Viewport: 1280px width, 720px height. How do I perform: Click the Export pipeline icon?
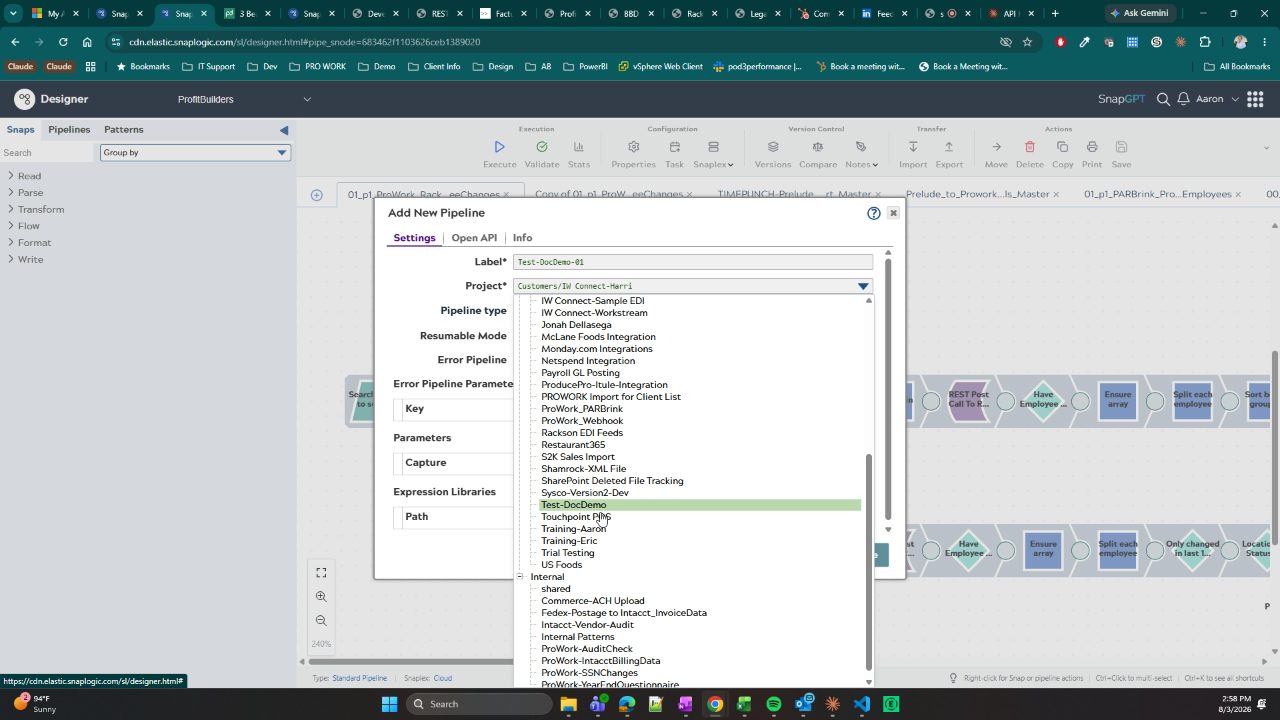pos(949,147)
